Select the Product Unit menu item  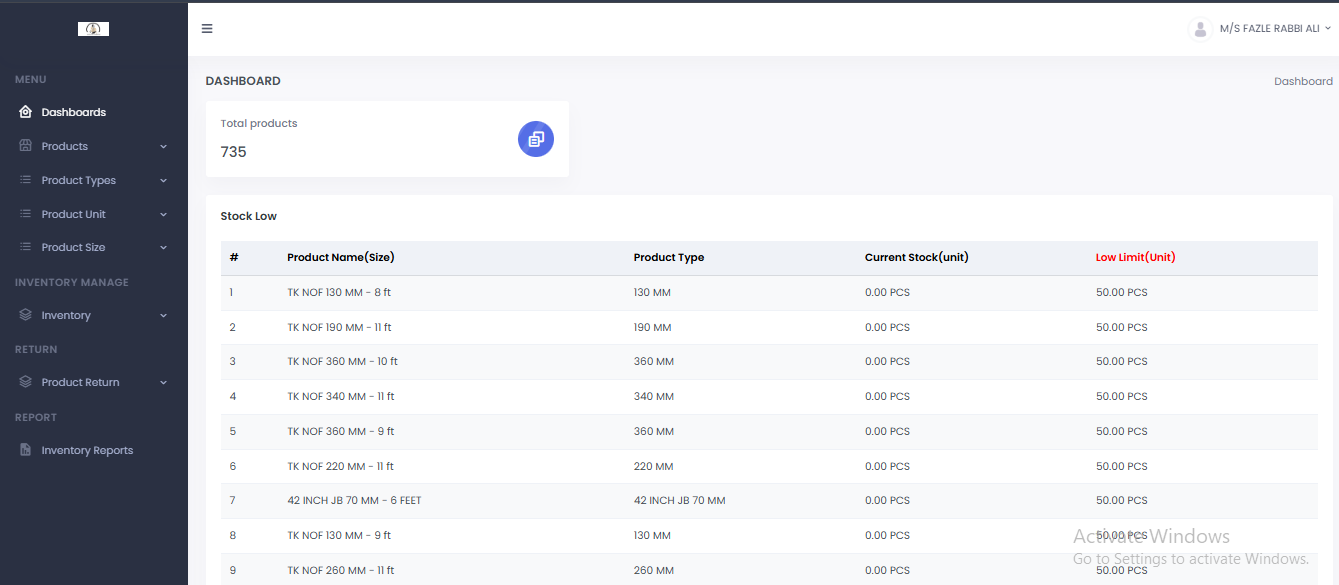coord(73,214)
